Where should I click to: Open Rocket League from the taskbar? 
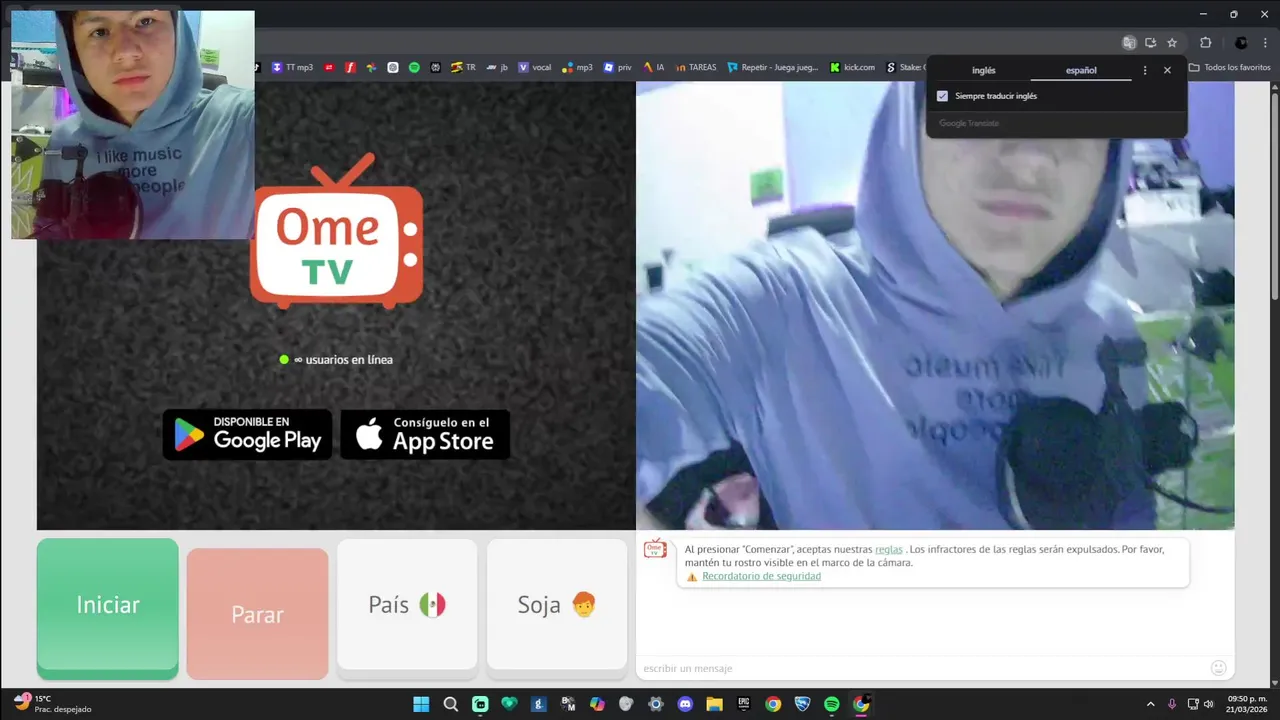(x=802, y=704)
